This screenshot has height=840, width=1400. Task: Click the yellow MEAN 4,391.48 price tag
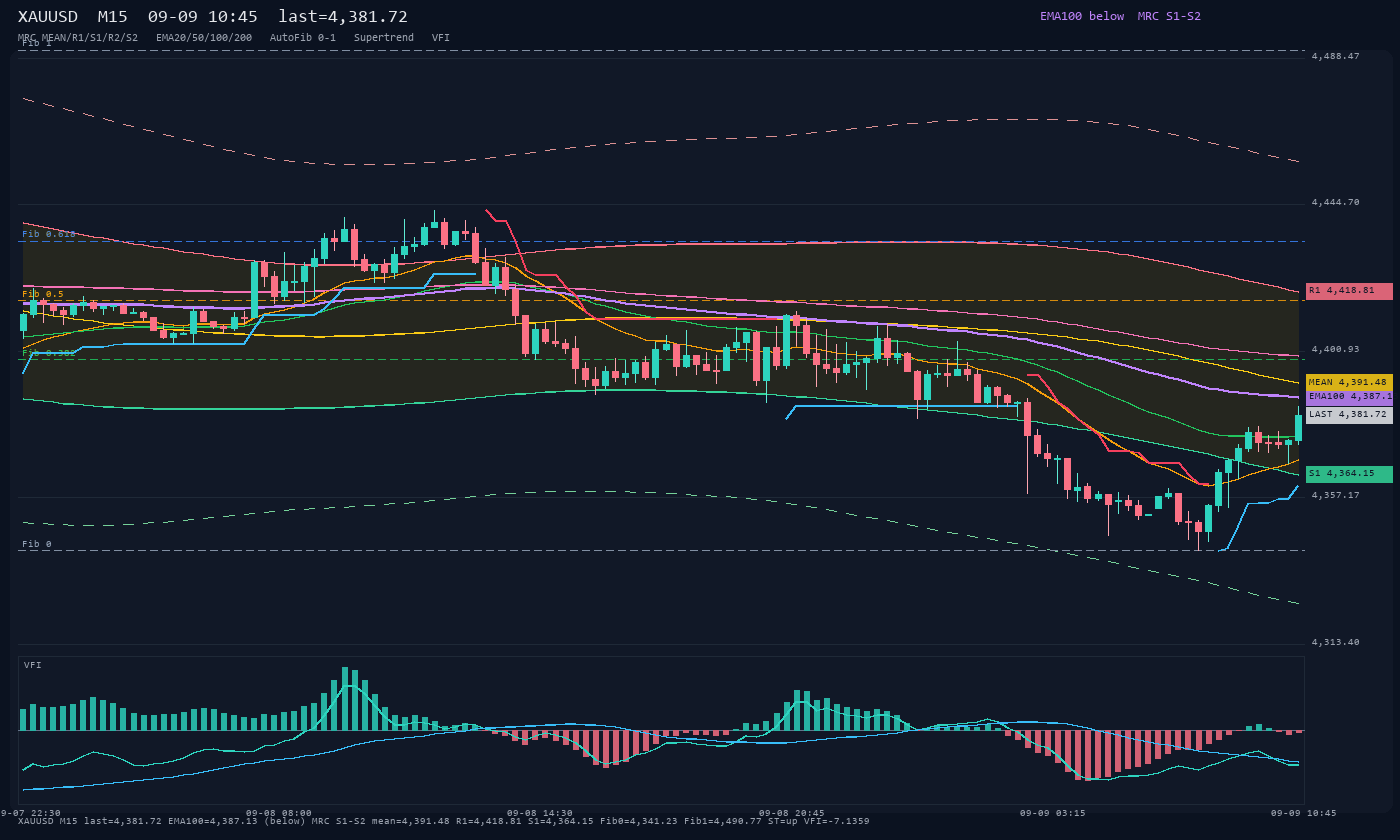click(1349, 382)
